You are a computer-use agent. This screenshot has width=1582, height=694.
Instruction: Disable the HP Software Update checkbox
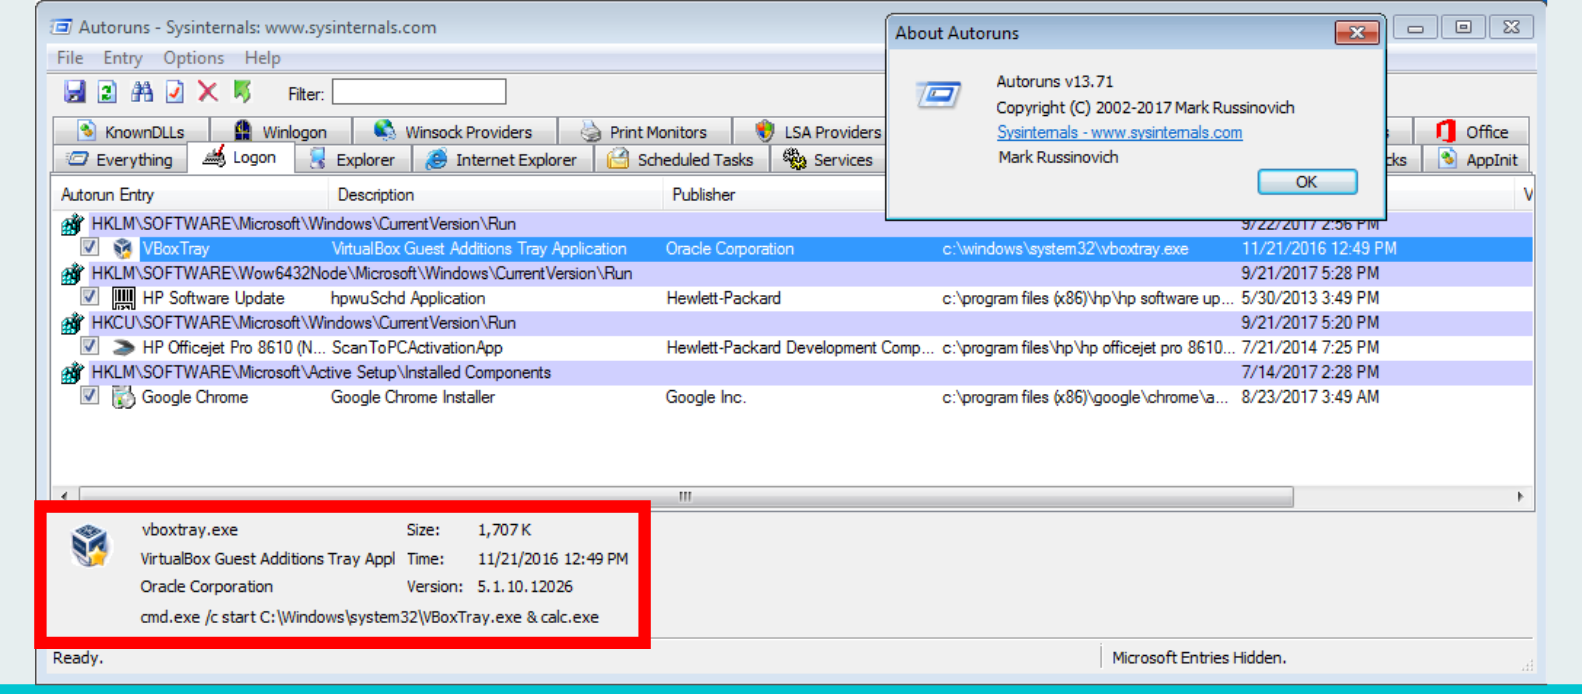90,297
